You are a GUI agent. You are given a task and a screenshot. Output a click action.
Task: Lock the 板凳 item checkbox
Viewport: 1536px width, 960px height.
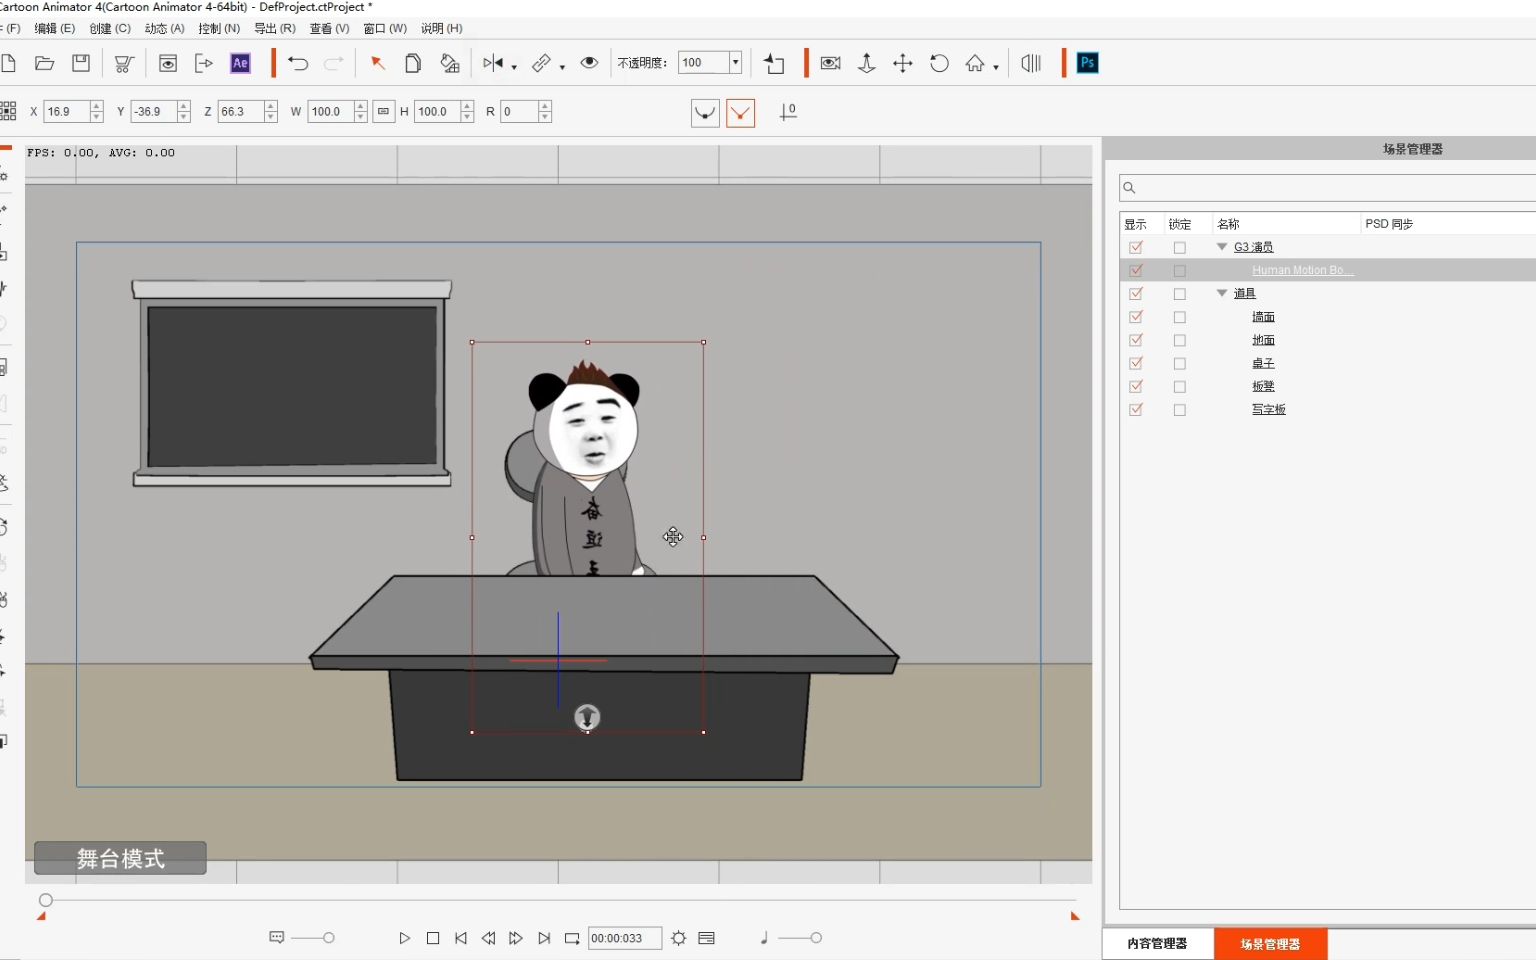[x=1180, y=387]
